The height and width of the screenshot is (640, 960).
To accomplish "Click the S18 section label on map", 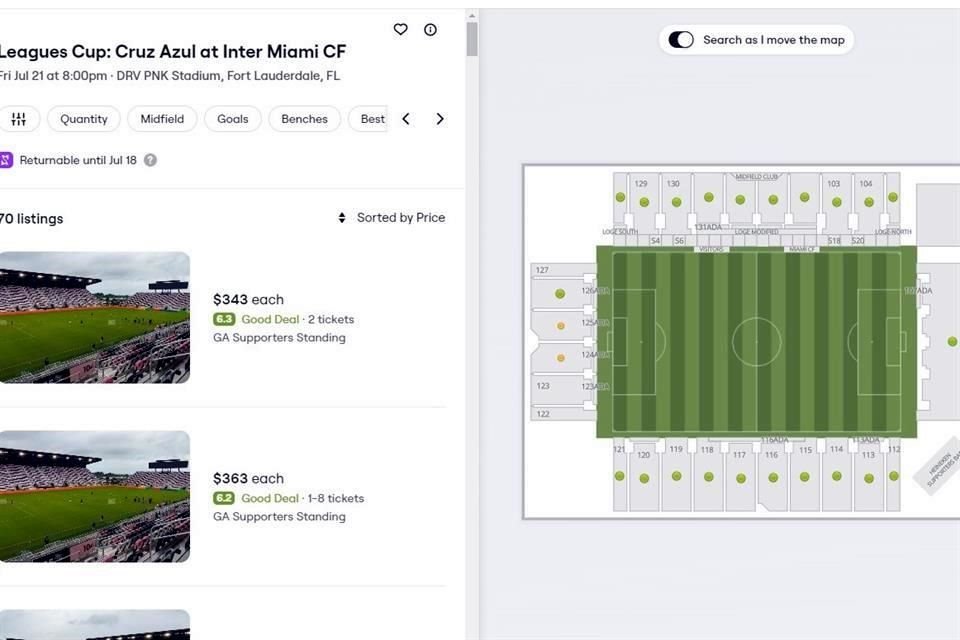I will coord(834,241).
